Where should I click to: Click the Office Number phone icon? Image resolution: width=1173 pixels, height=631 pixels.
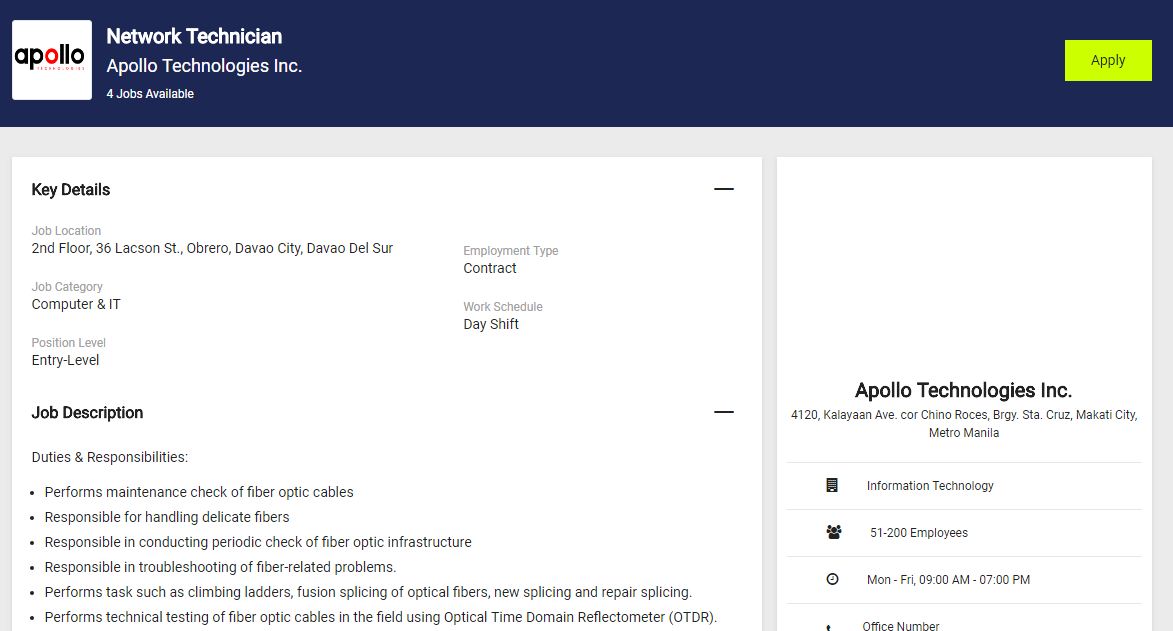(828, 627)
